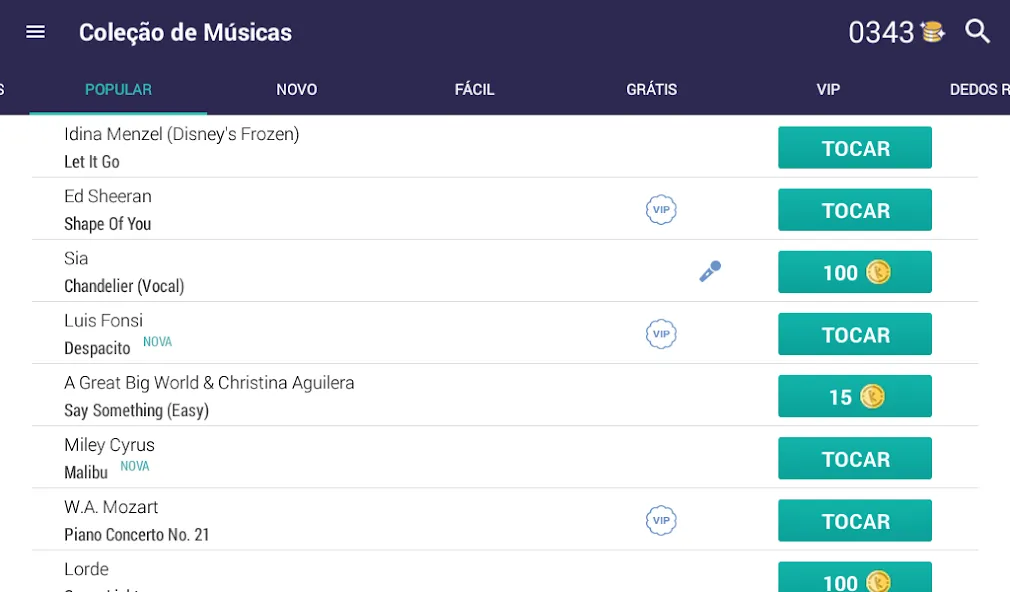Play Despacito with TOCAR button
1010x592 pixels.
point(855,334)
